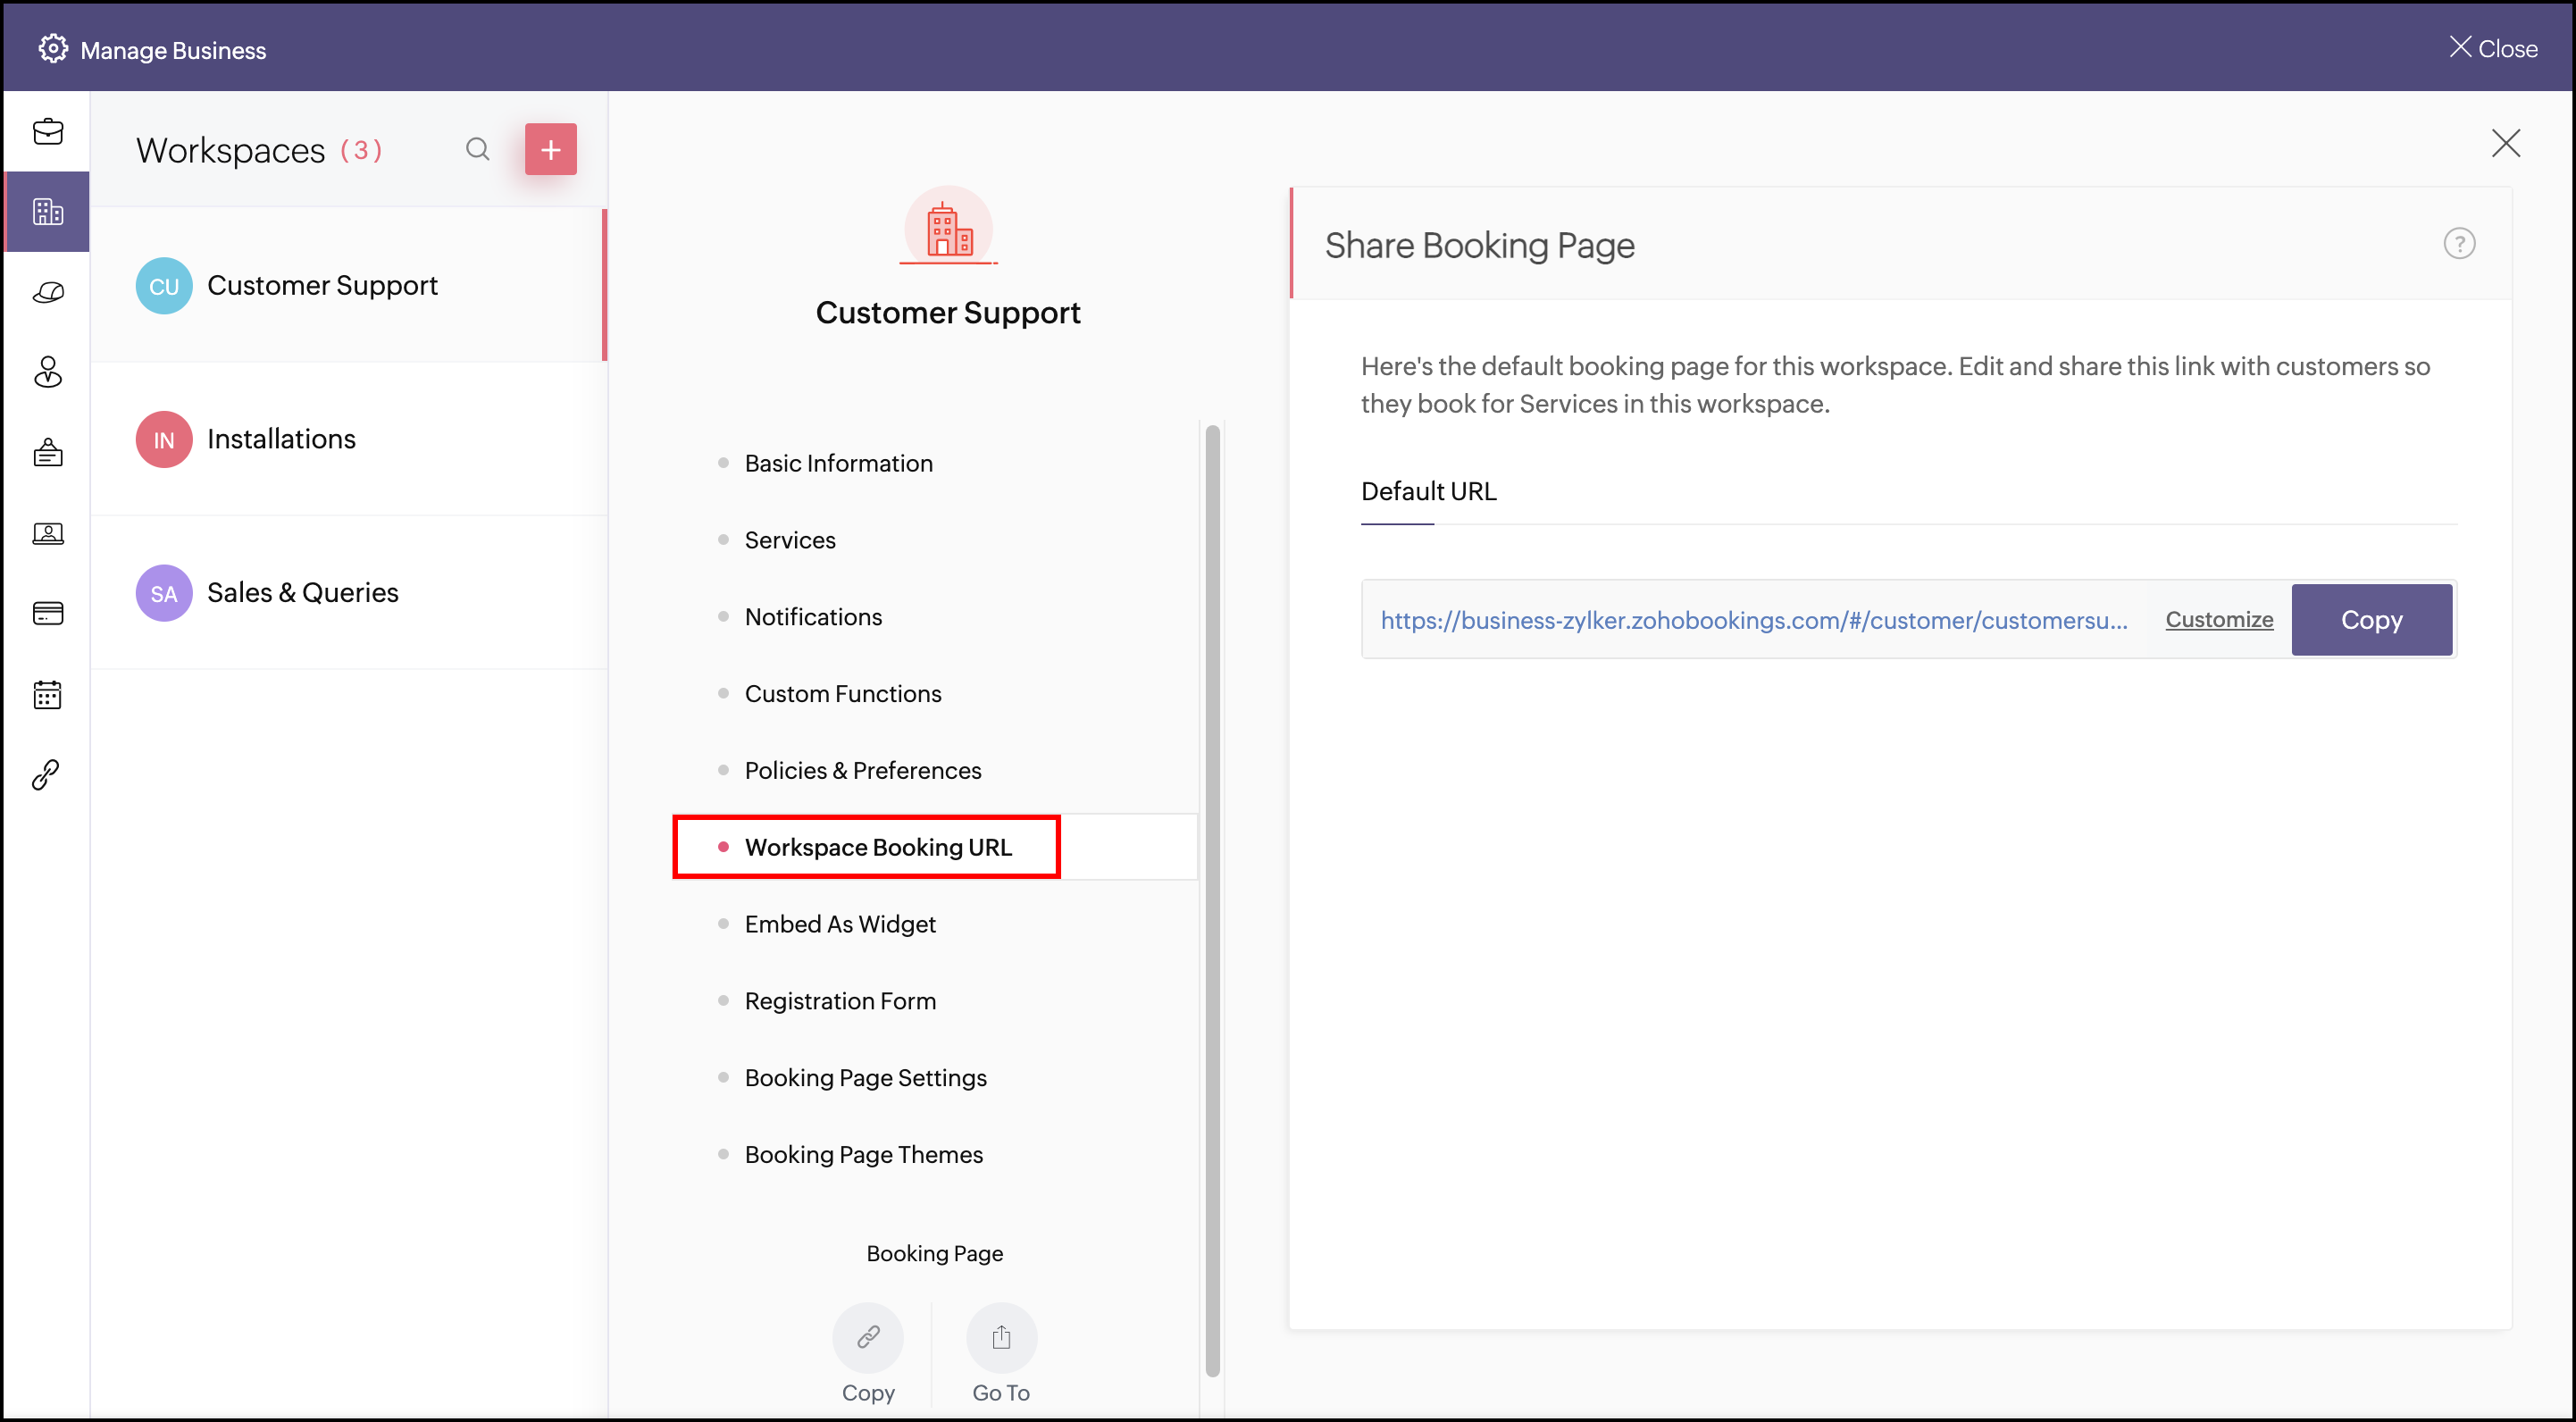The width and height of the screenshot is (2576, 1422).
Task: Select the Sales & Queries workspace
Action: (302, 592)
